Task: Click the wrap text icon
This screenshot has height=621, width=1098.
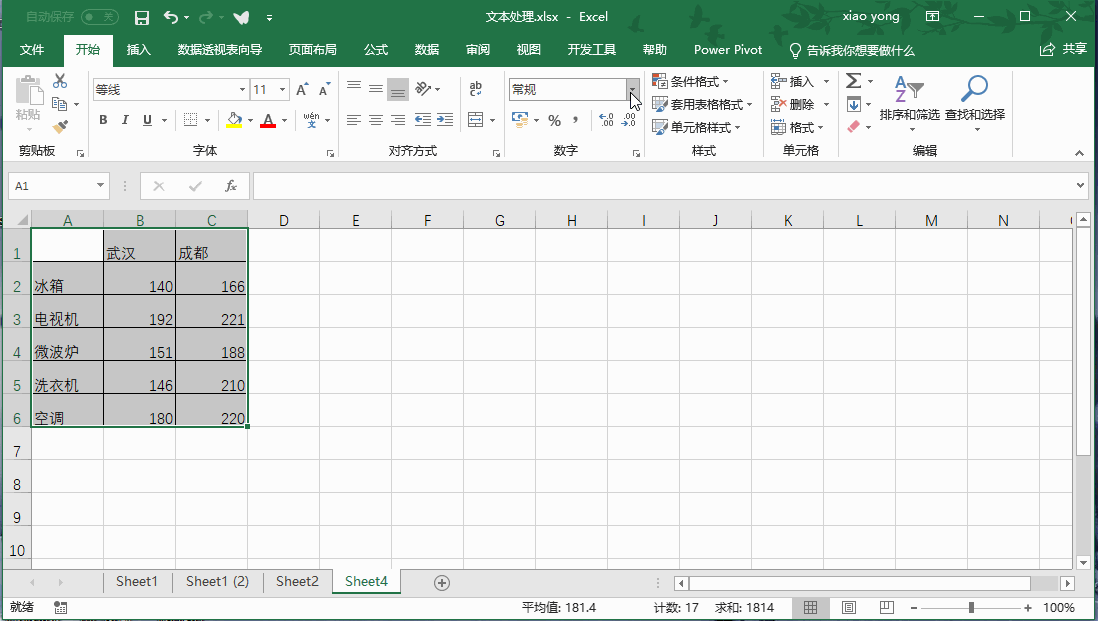Action: coord(476,88)
